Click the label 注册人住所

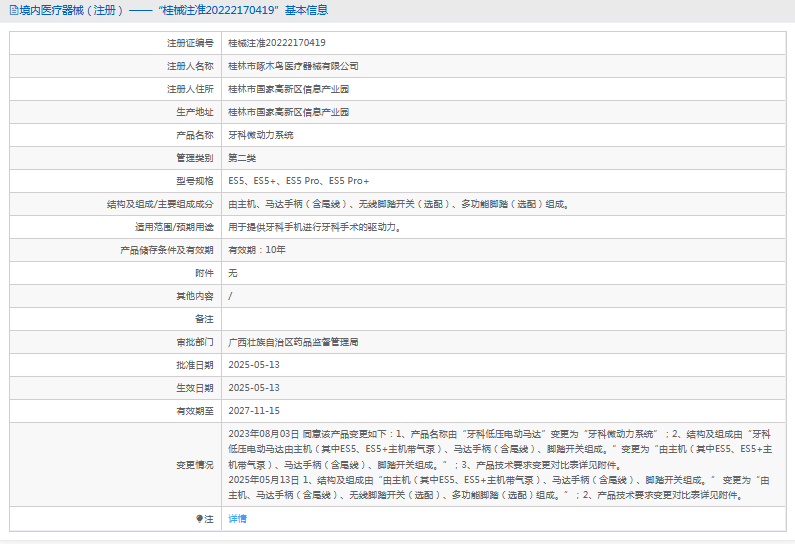pos(191,89)
